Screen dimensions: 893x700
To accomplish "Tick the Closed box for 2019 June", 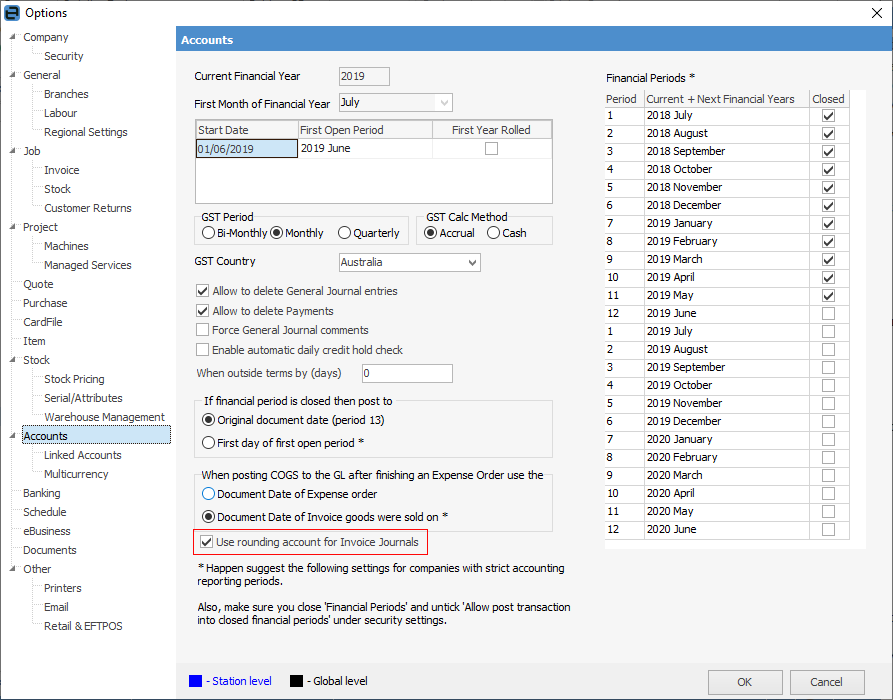I will 827,314.
